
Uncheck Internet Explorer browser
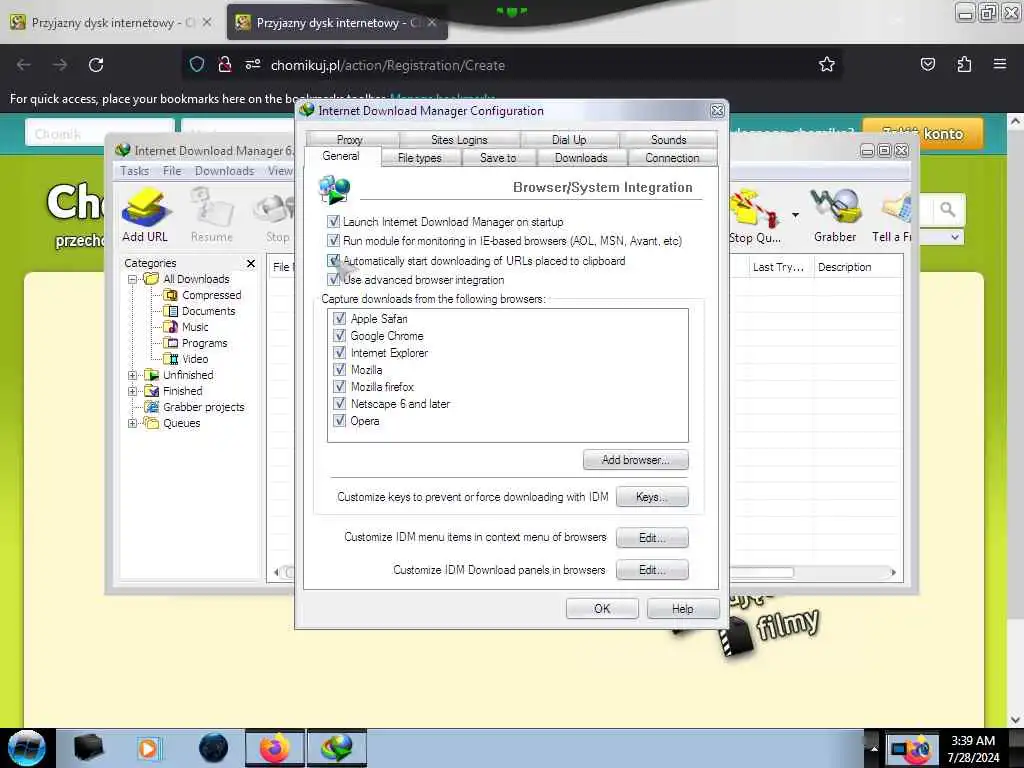pyautogui.click(x=340, y=353)
